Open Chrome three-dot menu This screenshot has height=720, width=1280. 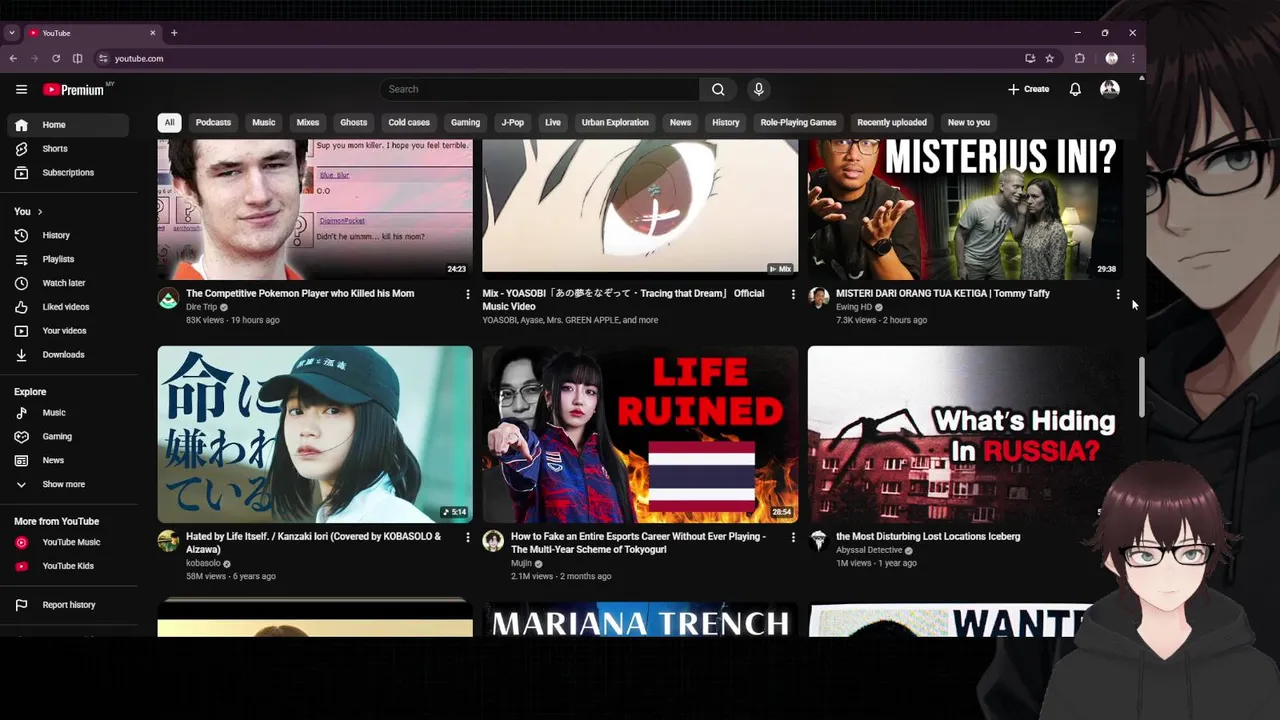pos(1132,58)
